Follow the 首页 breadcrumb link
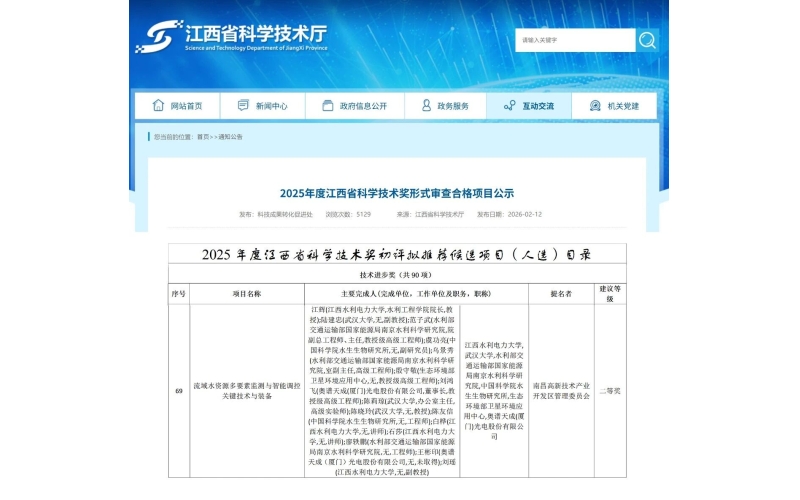The image size is (800, 500). click(203, 137)
